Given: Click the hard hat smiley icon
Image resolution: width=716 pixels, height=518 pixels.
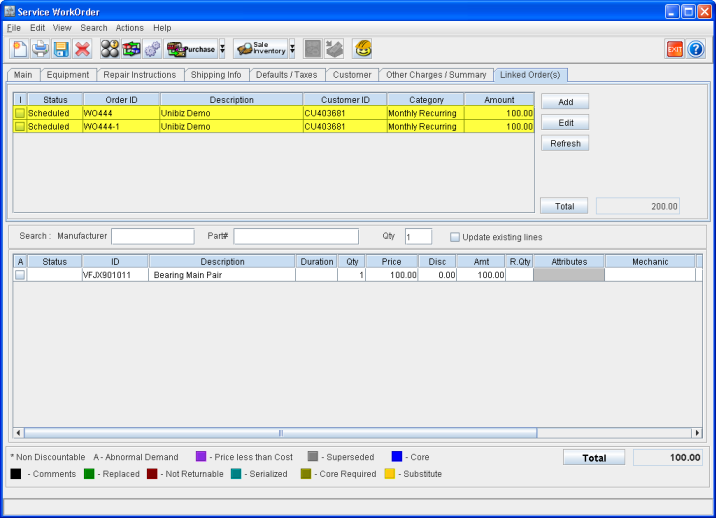Looking at the screenshot, I should click(363, 48).
